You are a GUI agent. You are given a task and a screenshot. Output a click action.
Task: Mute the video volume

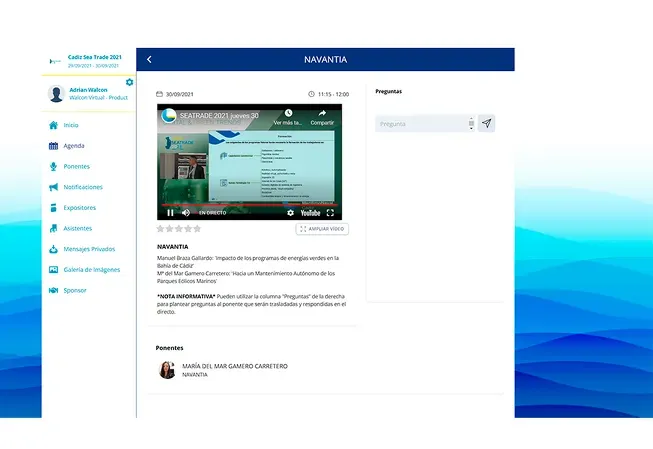186,213
